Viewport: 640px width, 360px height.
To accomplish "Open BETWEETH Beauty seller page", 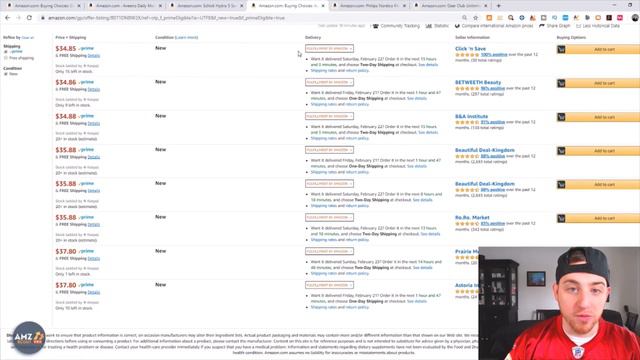I will pyautogui.click(x=478, y=82).
